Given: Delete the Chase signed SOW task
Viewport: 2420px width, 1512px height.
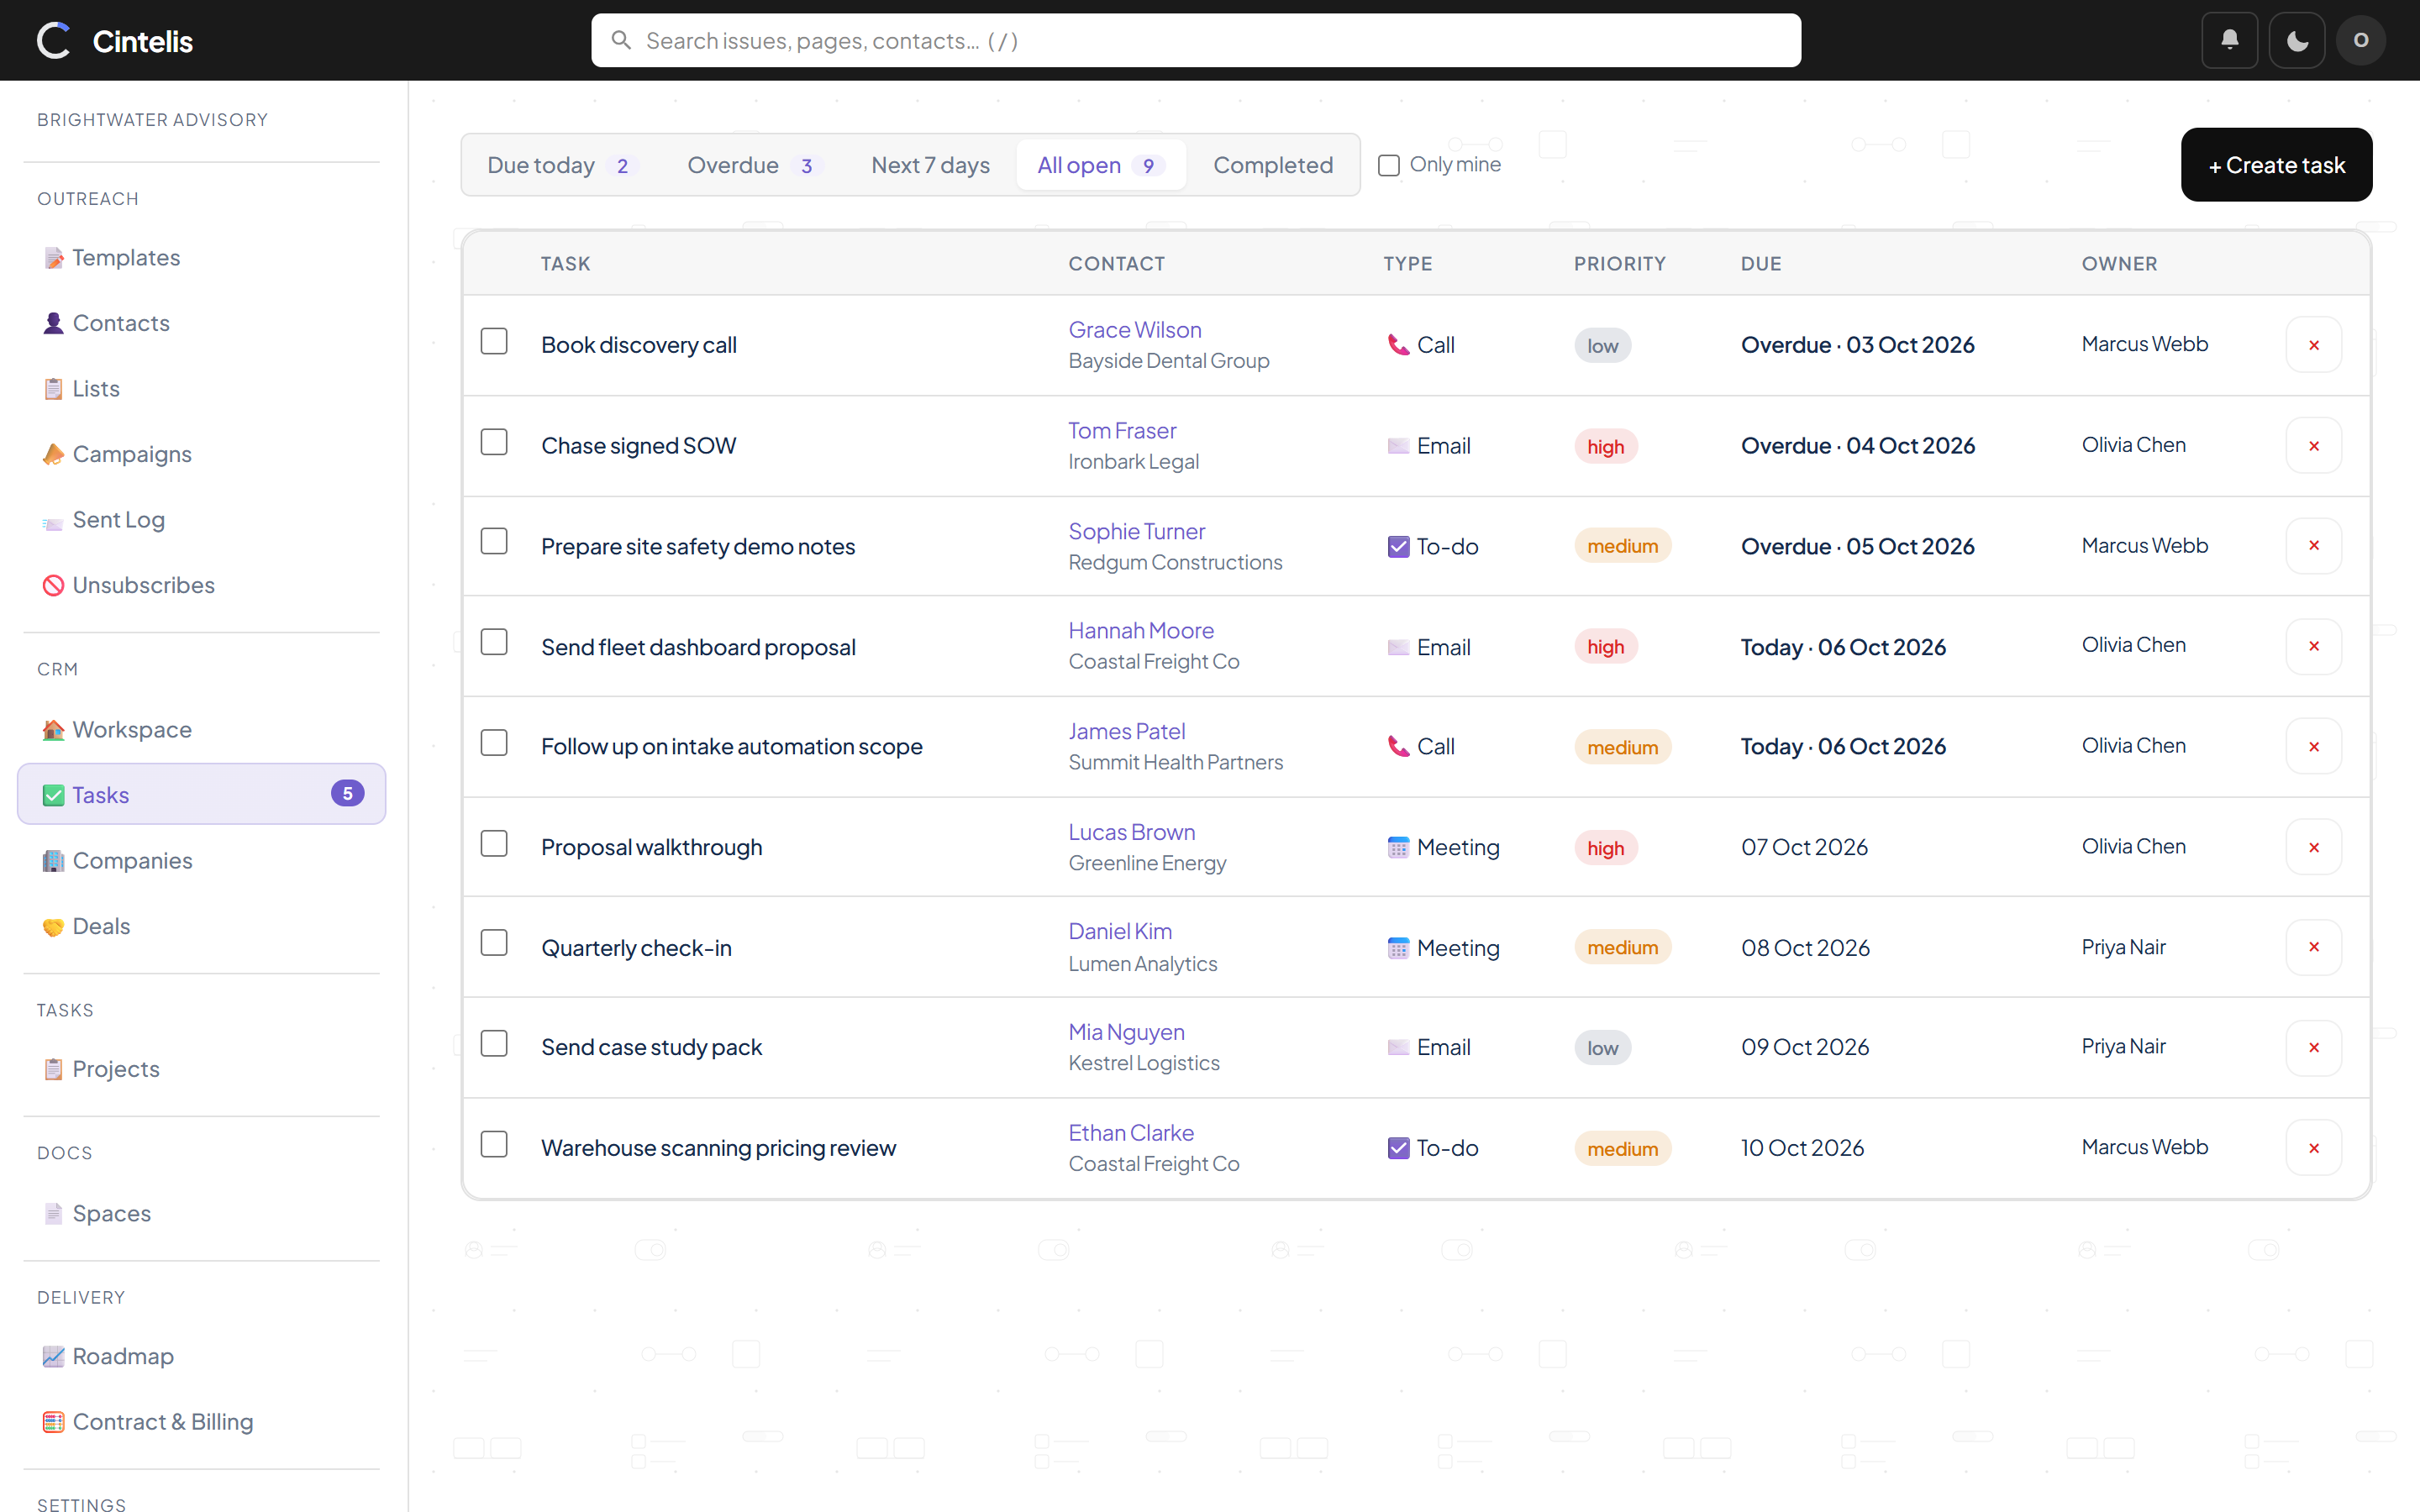Looking at the screenshot, I should (x=2313, y=446).
